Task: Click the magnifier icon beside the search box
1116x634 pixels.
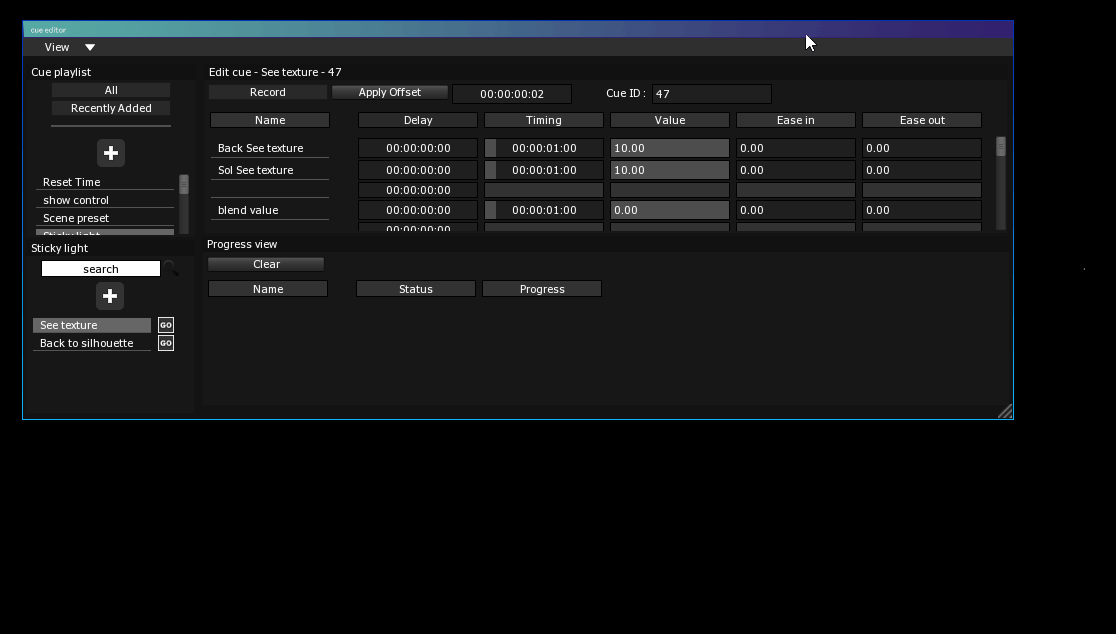Action: coord(171,268)
